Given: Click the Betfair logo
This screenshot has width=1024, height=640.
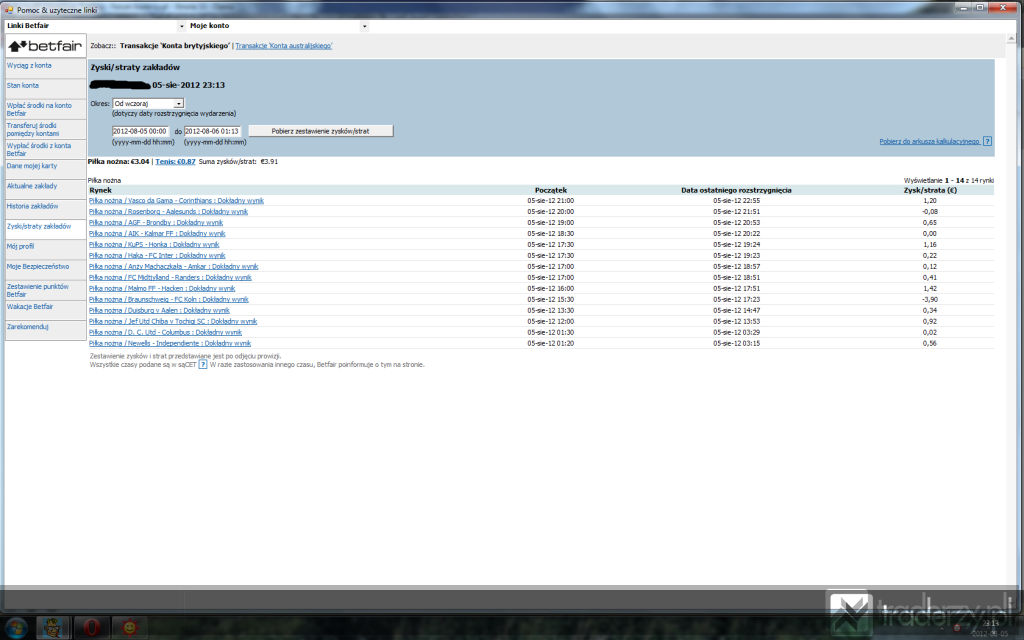Looking at the screenshot, I should tap(45, 46).
